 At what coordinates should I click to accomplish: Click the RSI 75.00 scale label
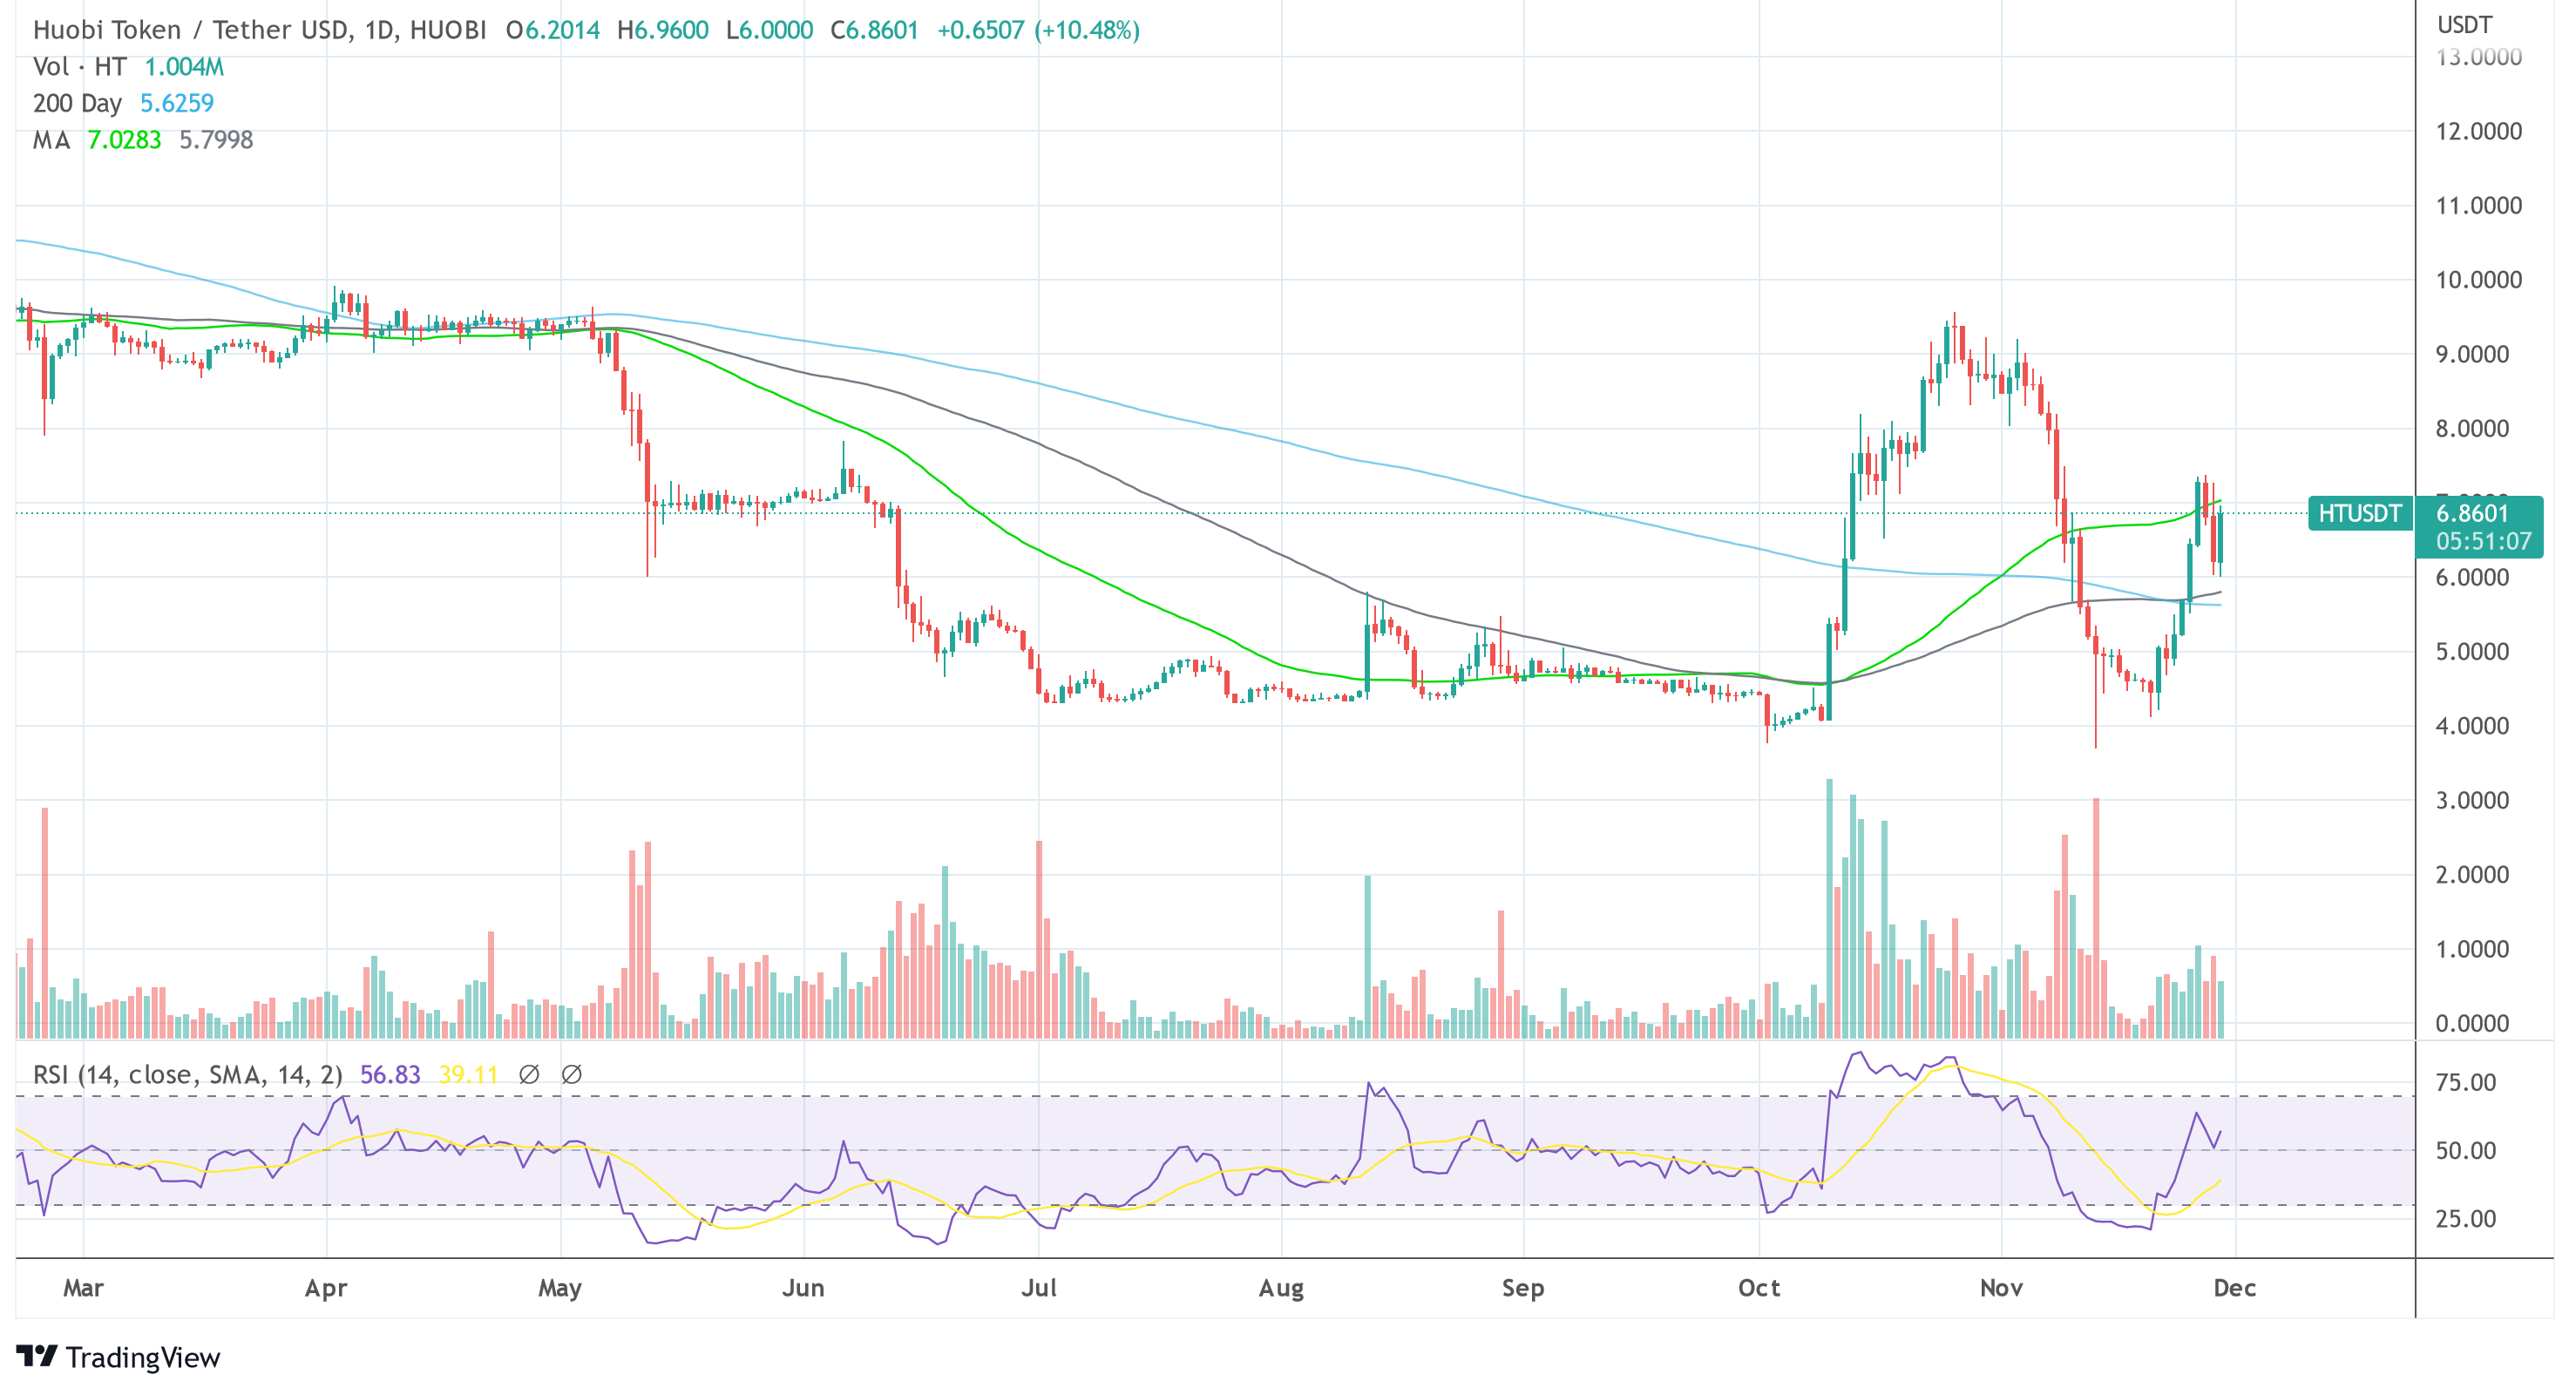pyautogui.click(x=2466, y=1082)
